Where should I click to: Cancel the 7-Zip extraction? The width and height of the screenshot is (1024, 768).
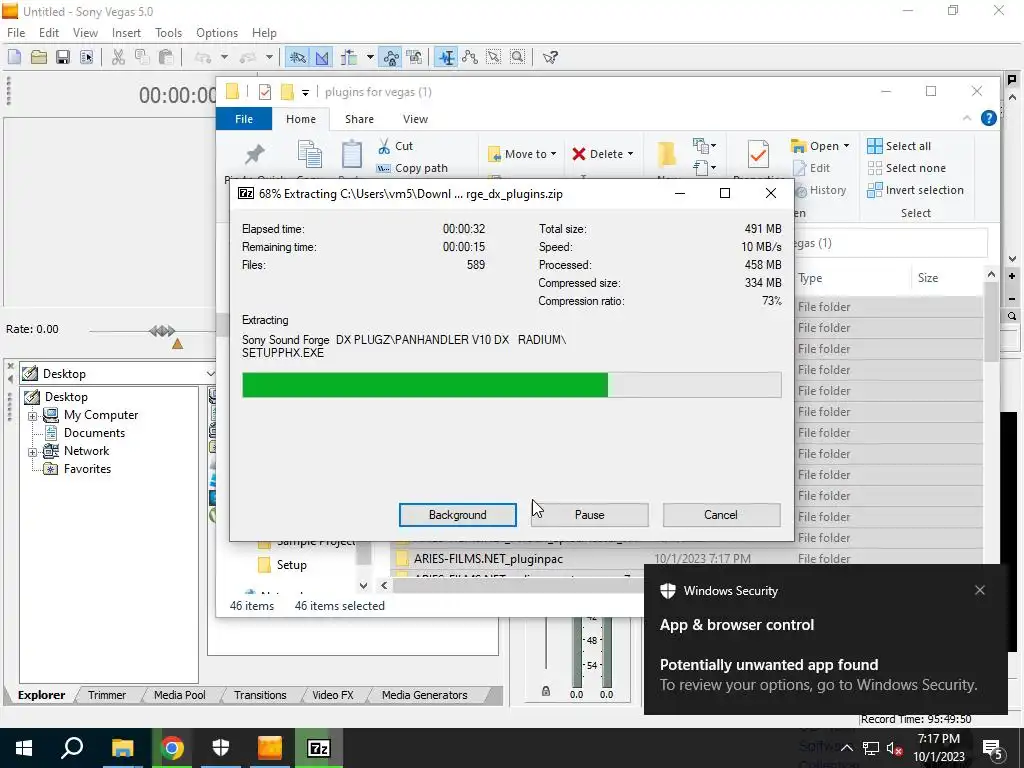click(x=721, y=515)
